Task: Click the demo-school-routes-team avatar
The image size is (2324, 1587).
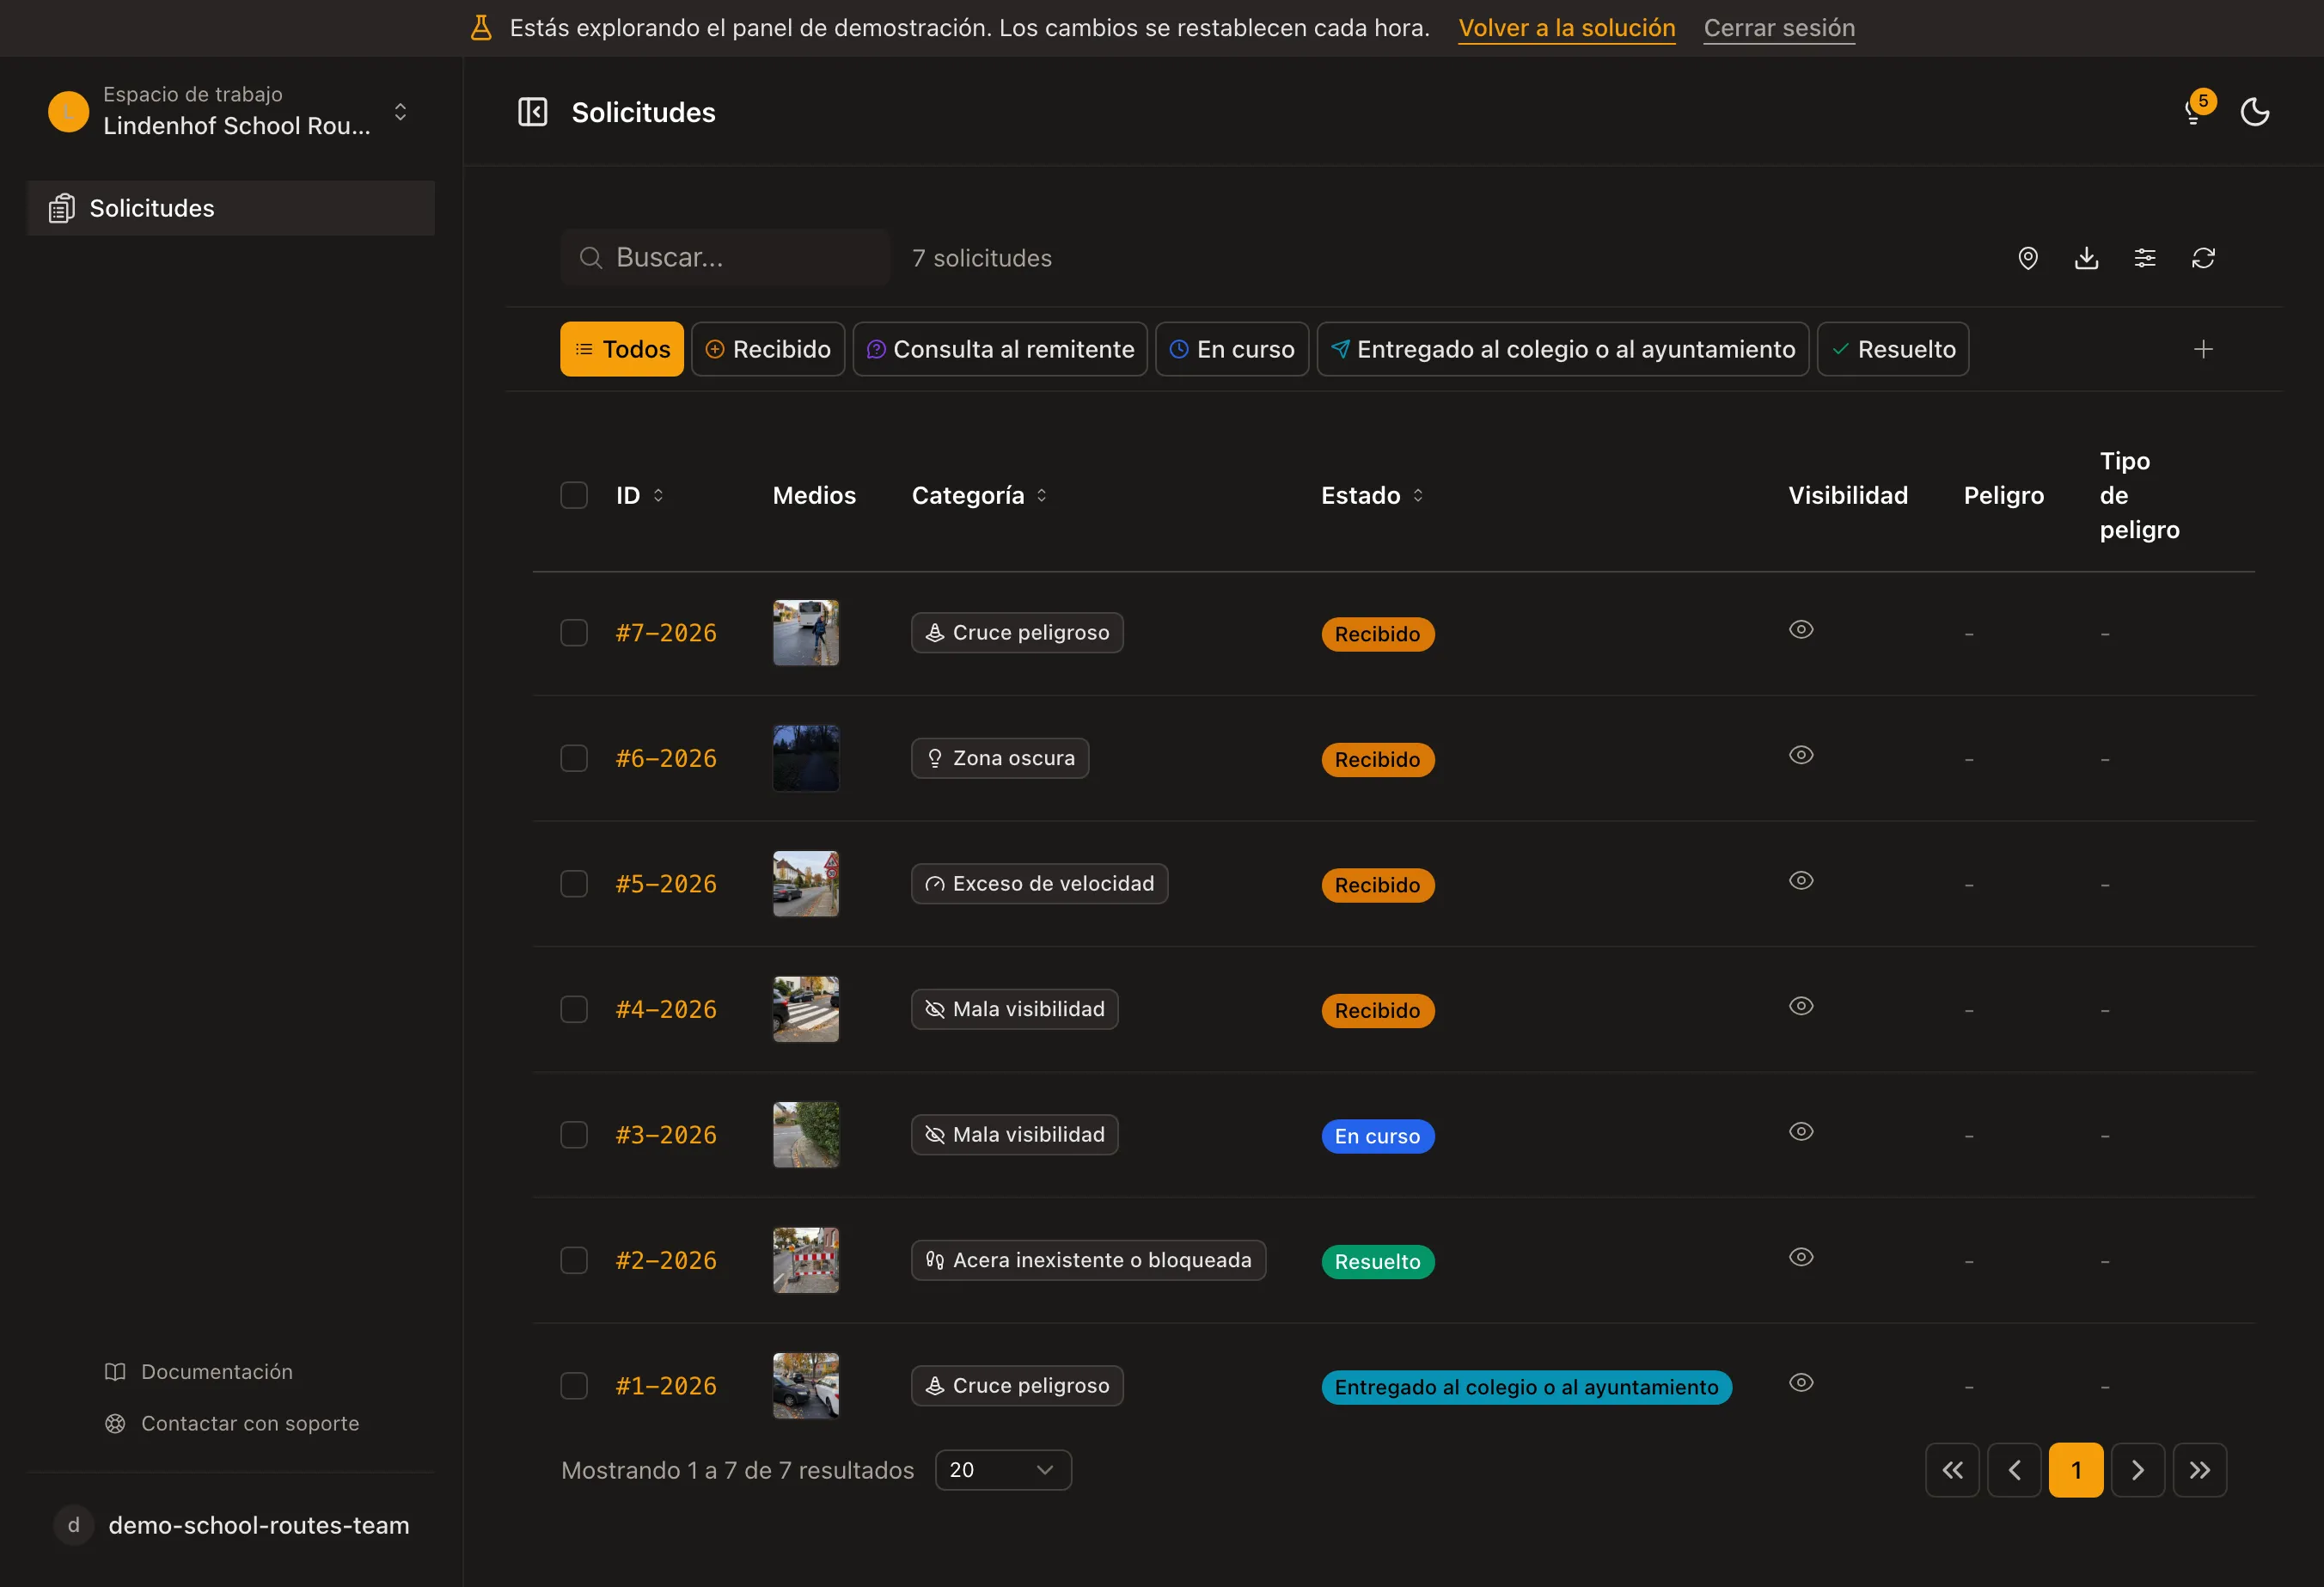Action: 73,1525
